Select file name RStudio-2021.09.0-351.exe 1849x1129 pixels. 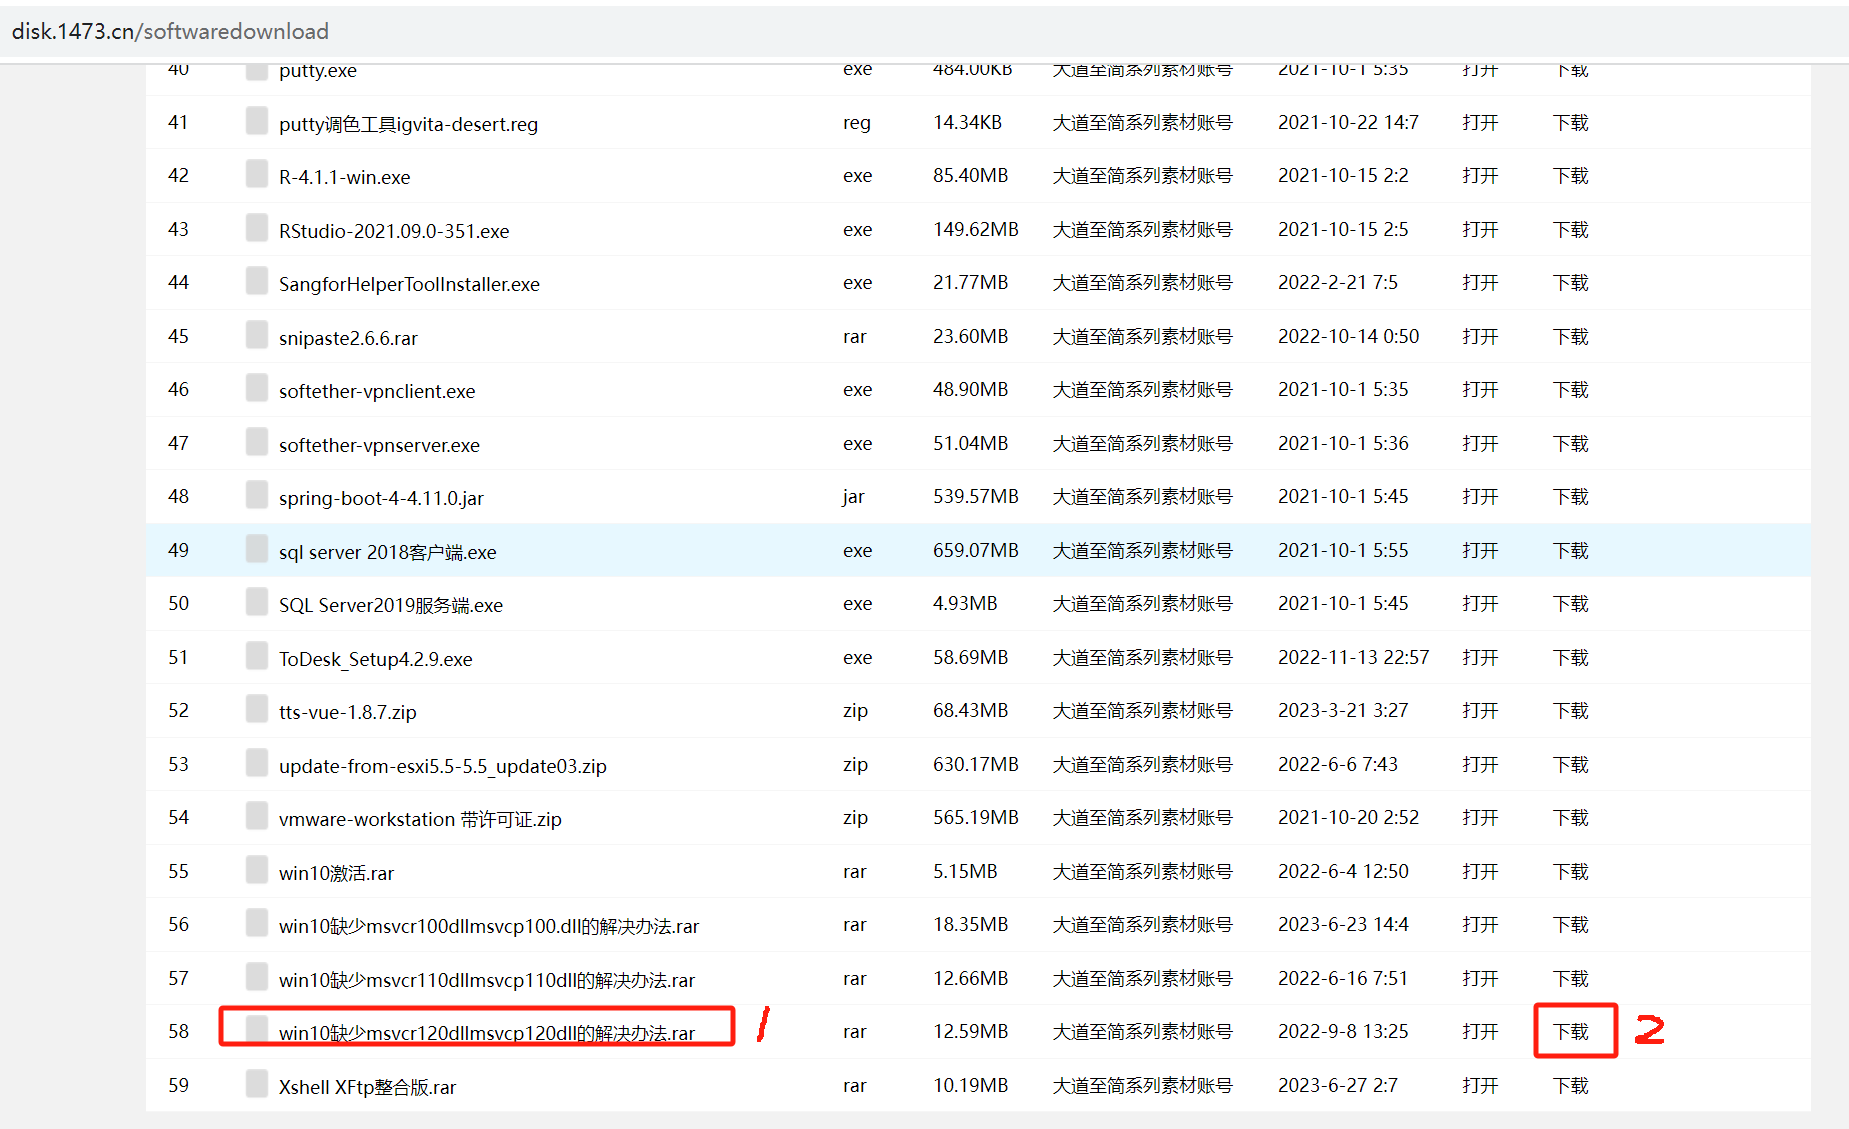coord(394,231)
